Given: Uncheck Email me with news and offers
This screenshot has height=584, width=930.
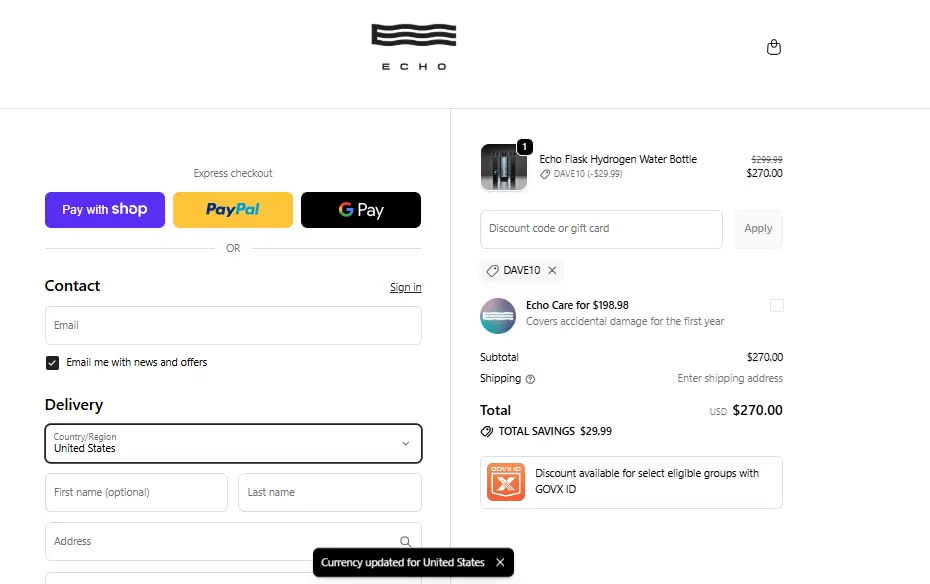Looking at the screenshot, I should click(x=53, y=363).
